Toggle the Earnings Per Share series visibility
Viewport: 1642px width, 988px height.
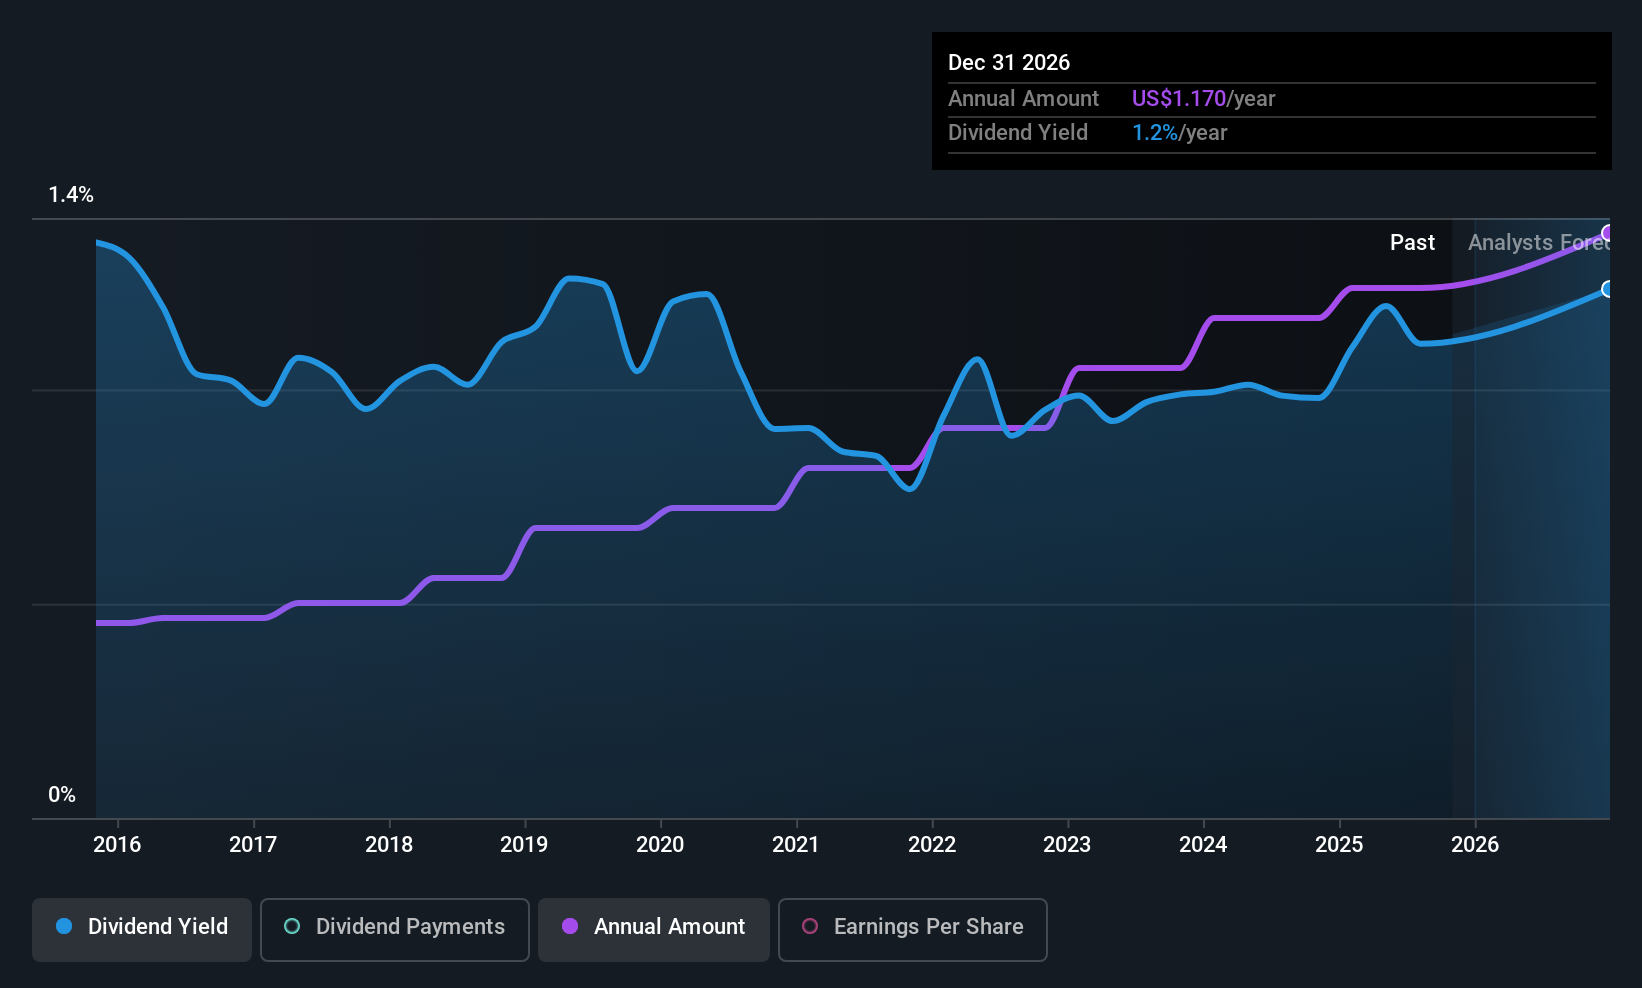[911, 927]
